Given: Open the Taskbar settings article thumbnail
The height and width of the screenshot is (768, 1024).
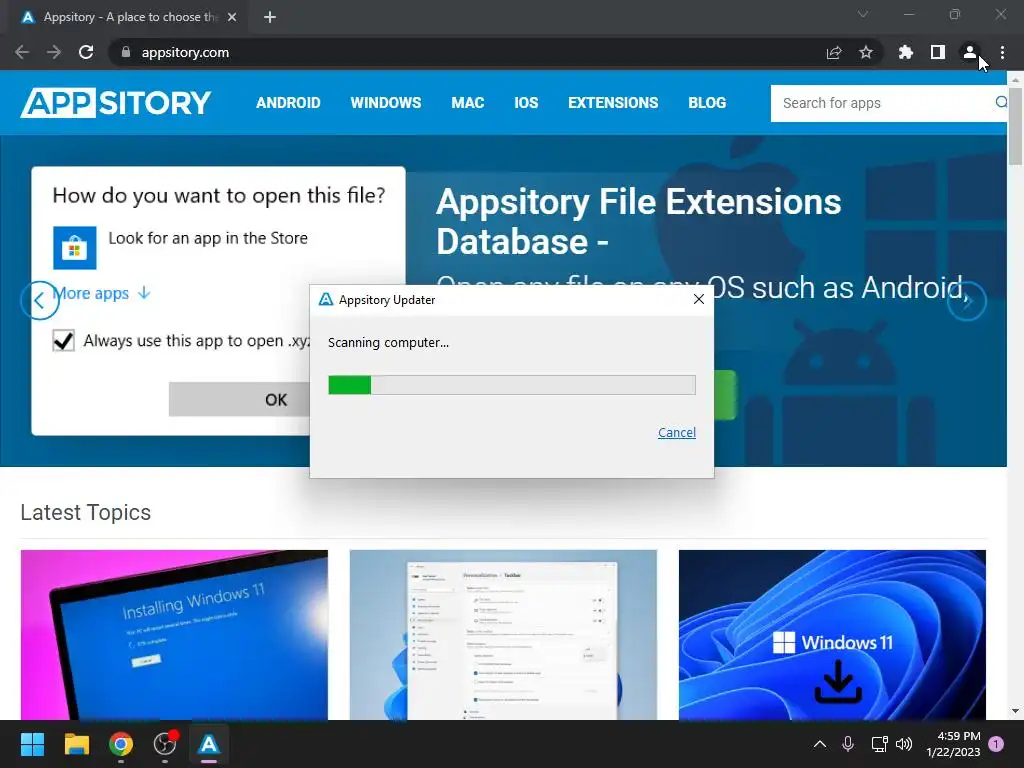Looking at the screenshot, I should (503, 635).
